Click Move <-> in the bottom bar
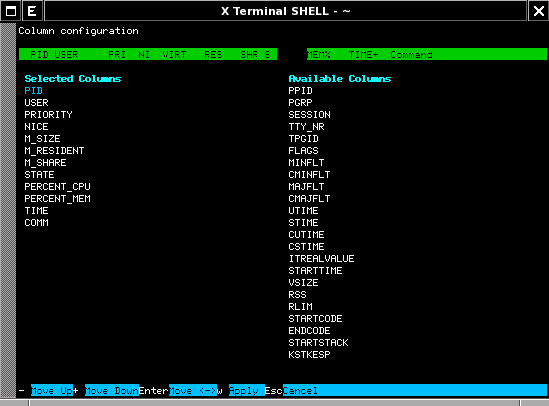Viewport: 549px width, 406px height. click(193, 390)
